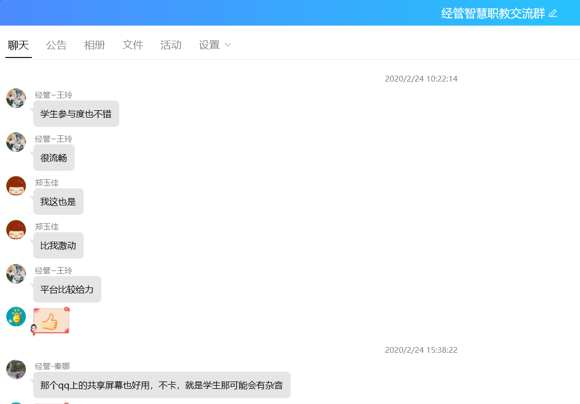580x404 pixels.
Task: Click avatar beside 学生参与度也不错 message
Action: (16, 98)
